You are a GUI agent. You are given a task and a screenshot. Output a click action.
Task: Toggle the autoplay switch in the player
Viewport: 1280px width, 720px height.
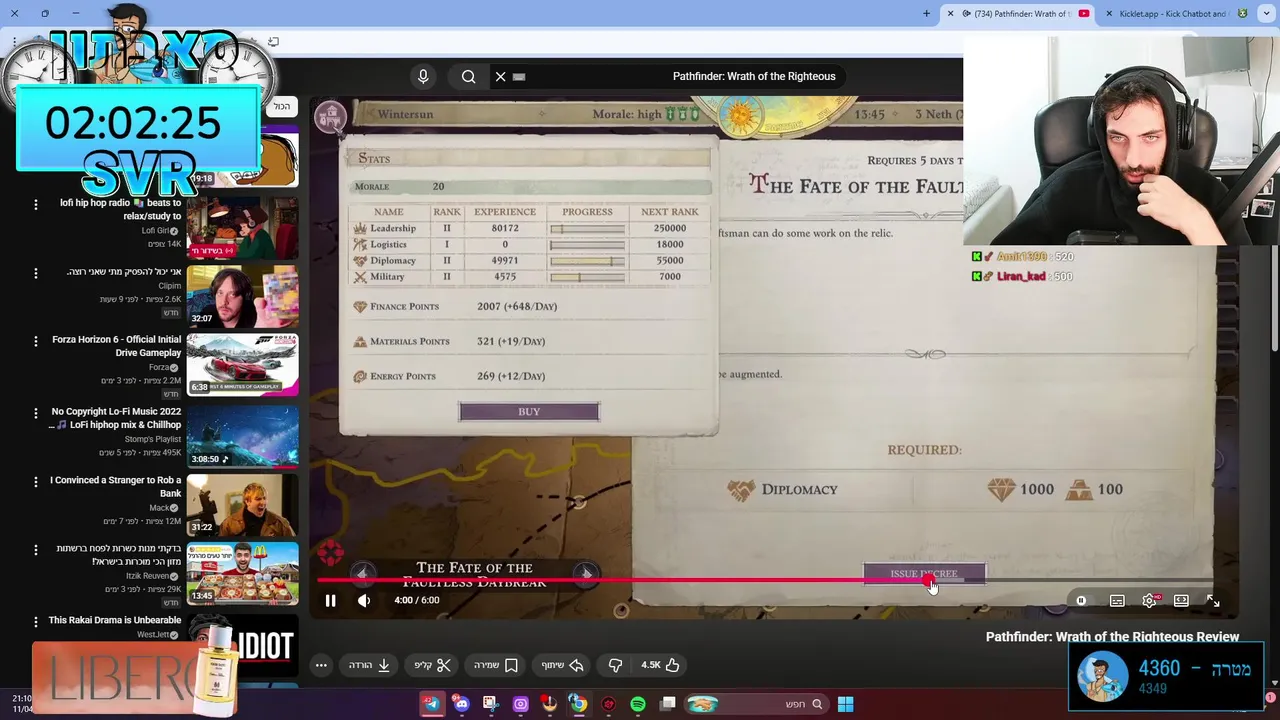tap(1081, 600)
